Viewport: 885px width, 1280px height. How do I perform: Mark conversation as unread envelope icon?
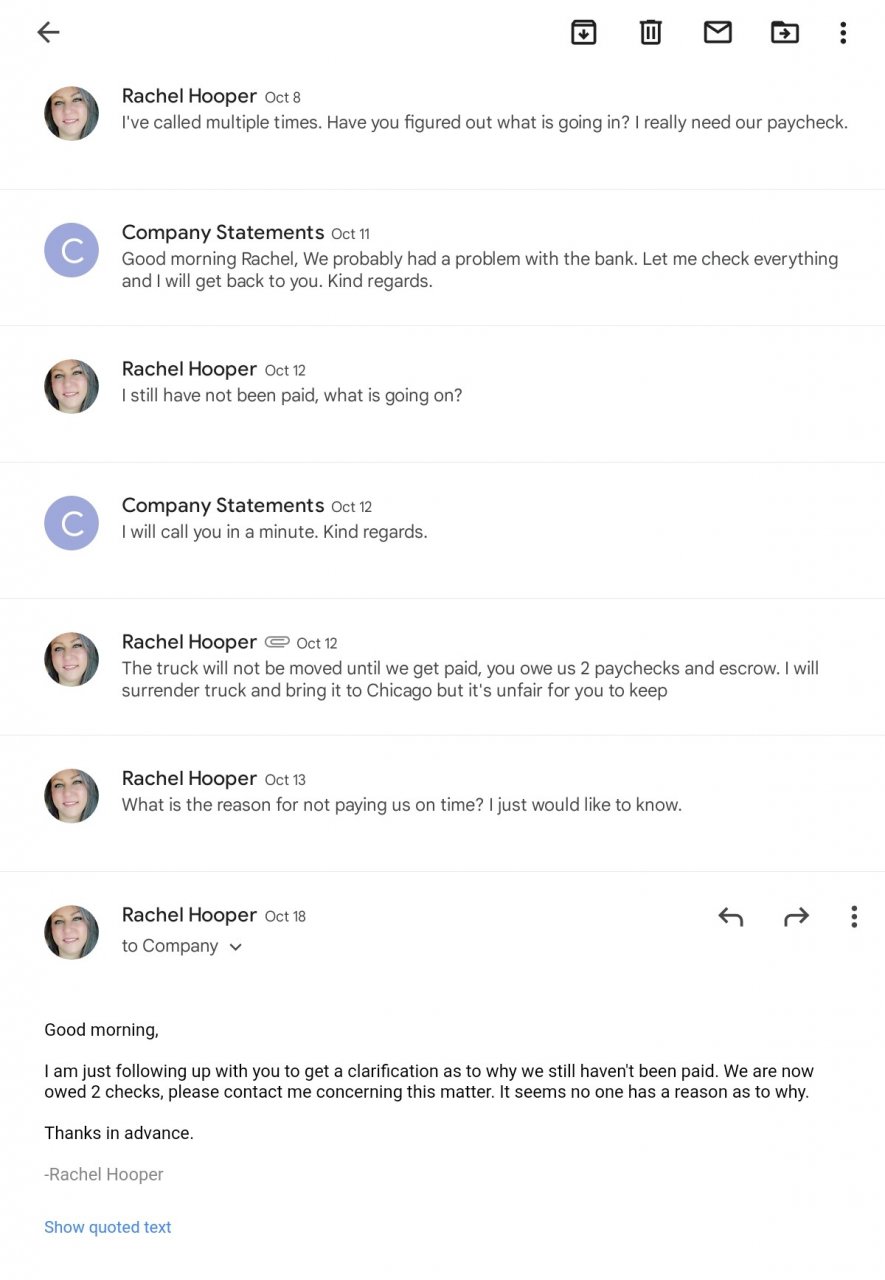(x=718, y=32)
